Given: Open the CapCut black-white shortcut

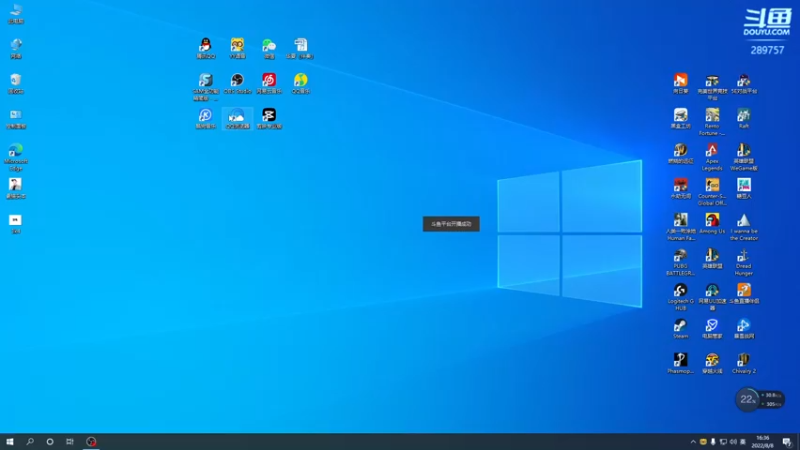Looking at the screenshot, I should tap(269, 118).
